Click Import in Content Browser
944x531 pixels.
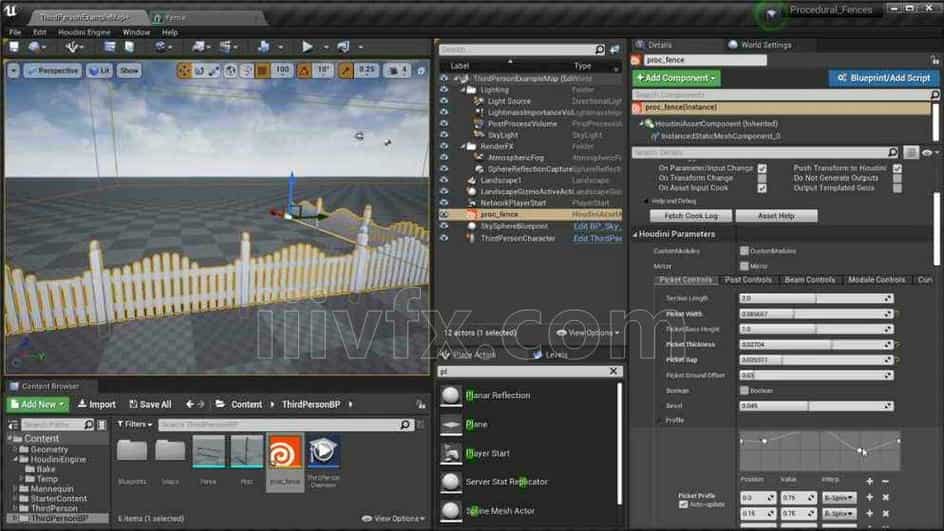97,405
